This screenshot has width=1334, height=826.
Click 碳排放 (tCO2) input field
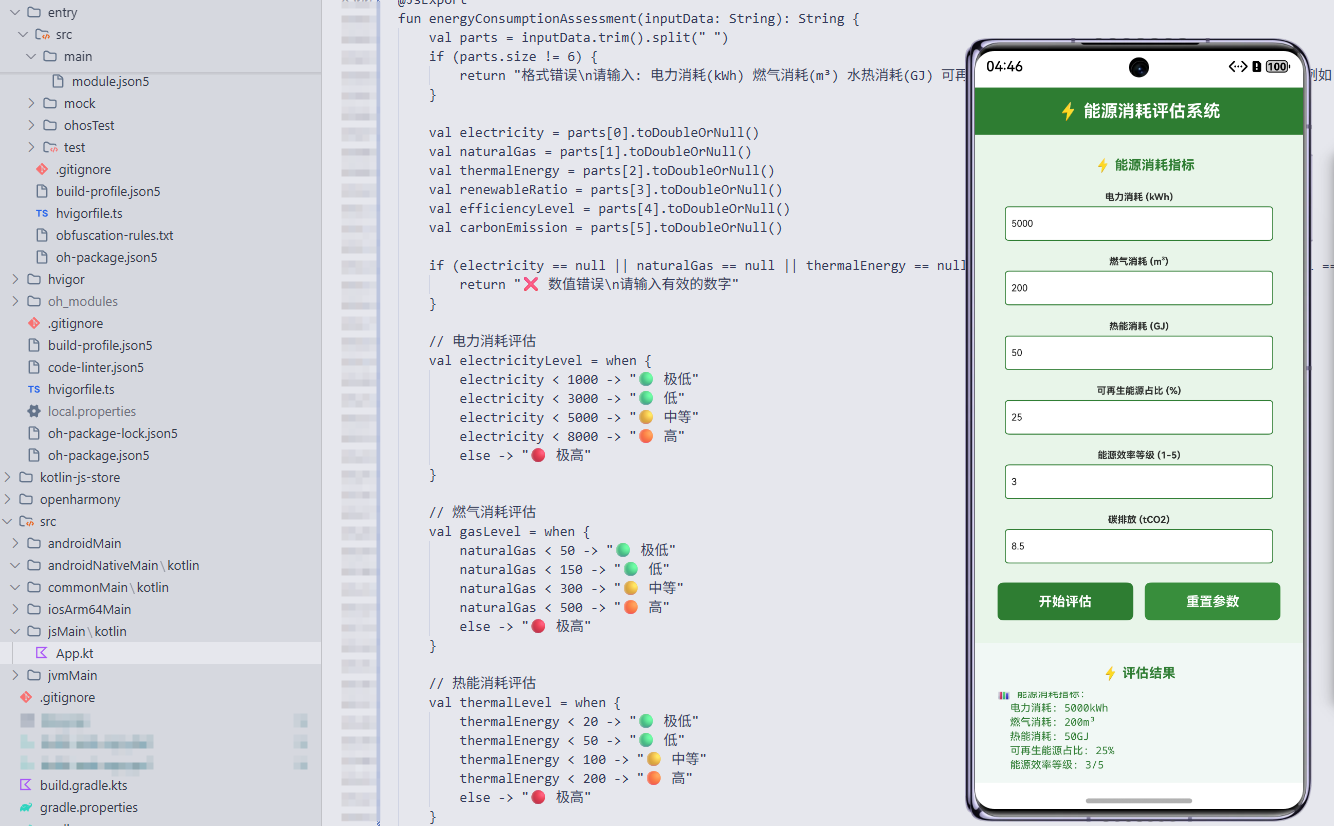[1138, 546]
